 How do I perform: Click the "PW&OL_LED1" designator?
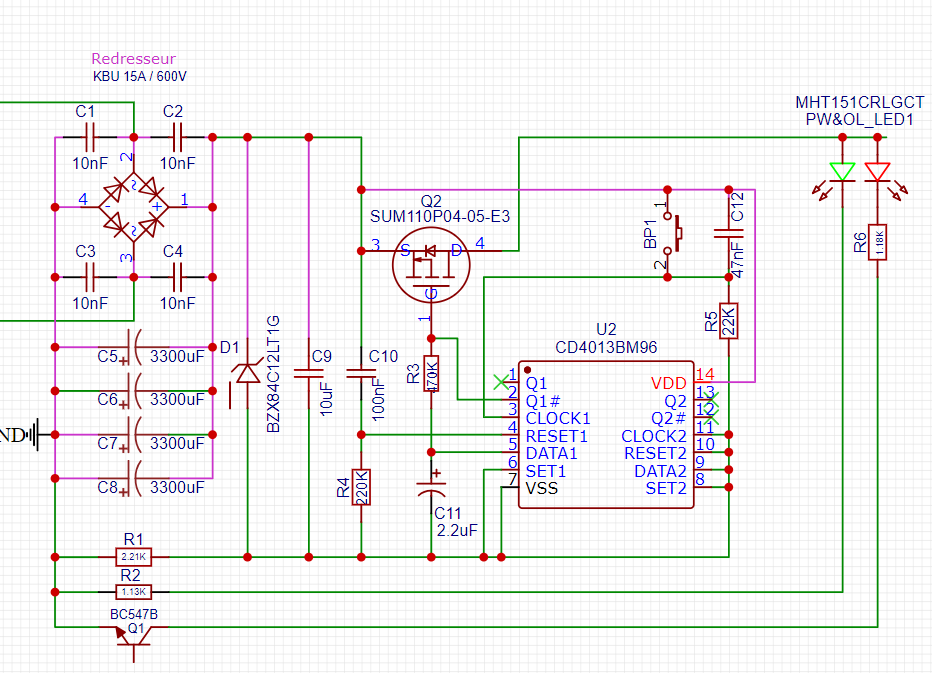coord(859,119)
